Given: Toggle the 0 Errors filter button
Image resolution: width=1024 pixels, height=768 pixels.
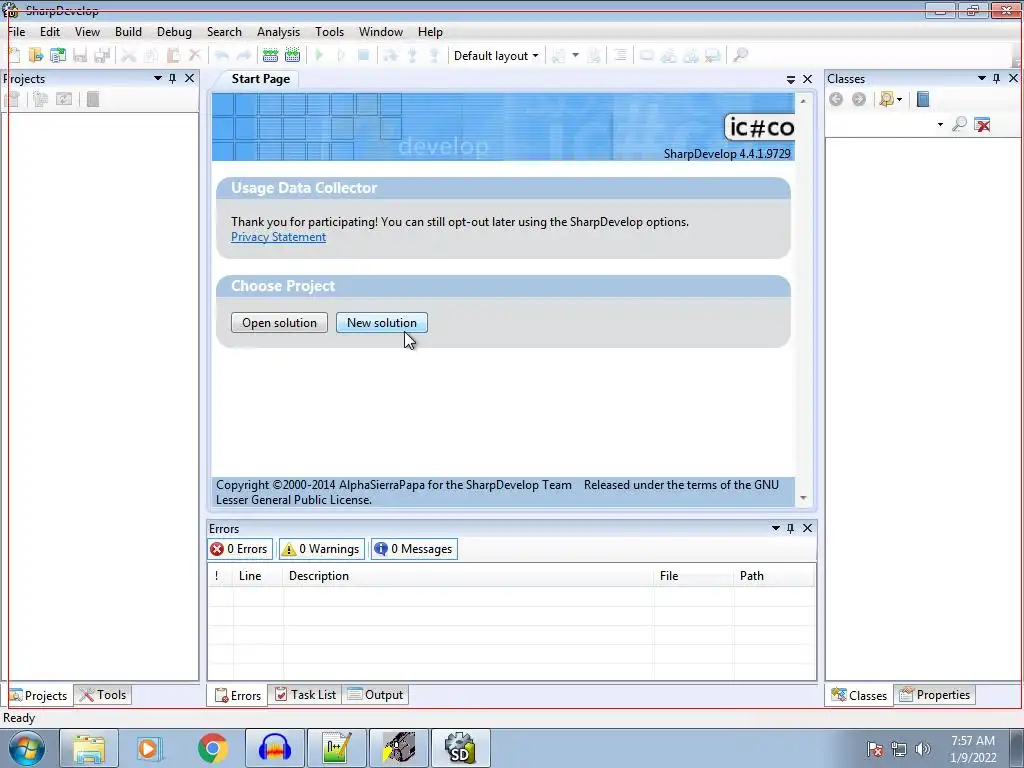Looking at the screenshot, I should 240,549.
